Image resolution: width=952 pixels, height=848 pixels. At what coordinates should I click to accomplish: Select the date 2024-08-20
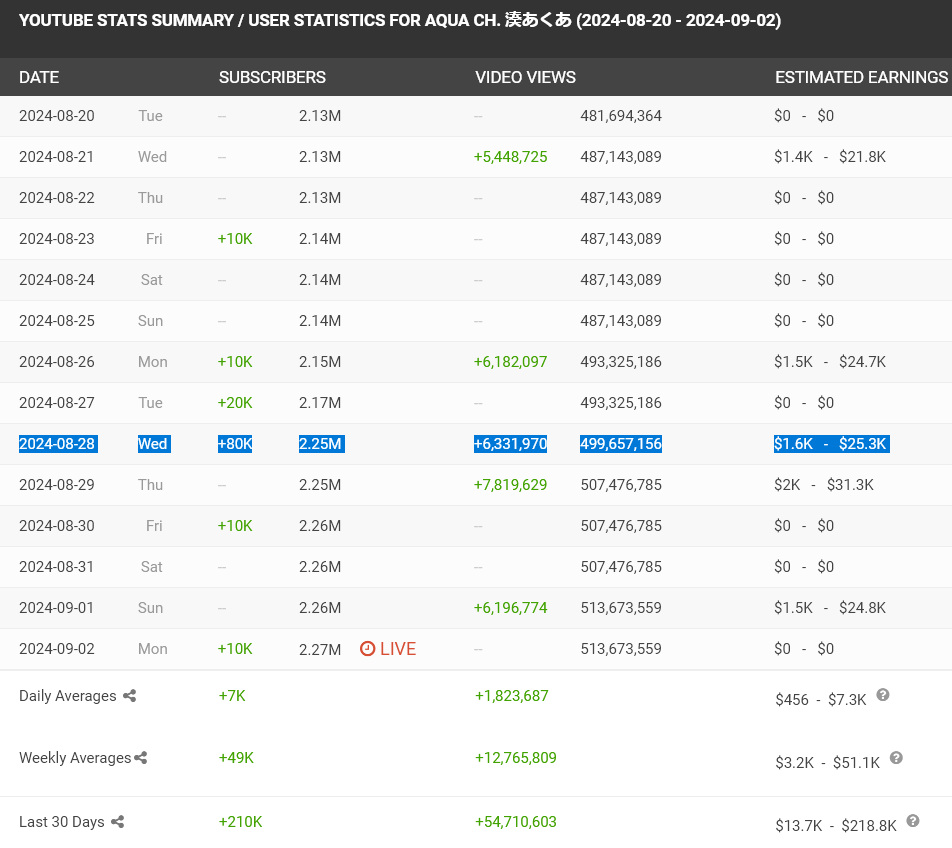pyautogui.click(x=57, y=116)
